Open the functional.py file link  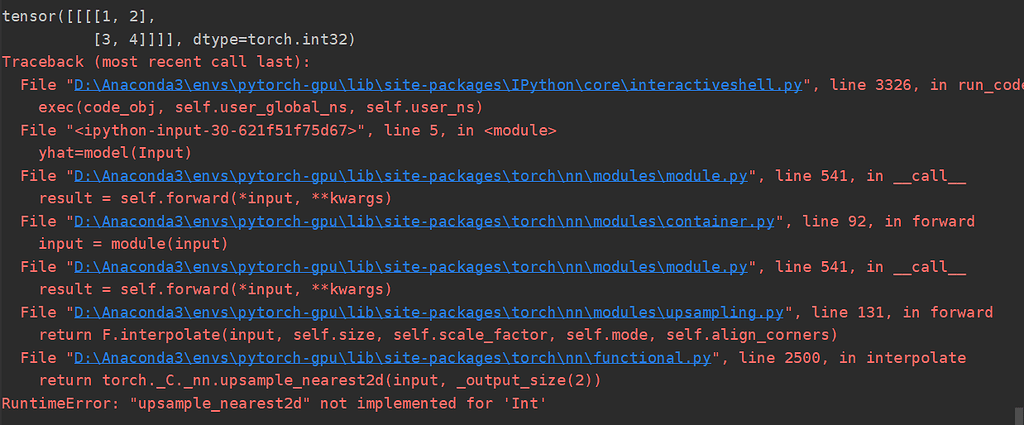pos(393,357)
